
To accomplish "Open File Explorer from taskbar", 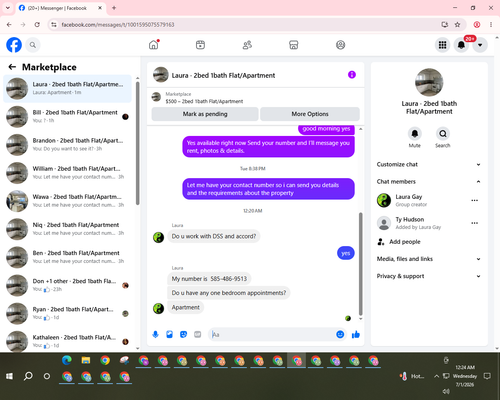I will [86, 360].
